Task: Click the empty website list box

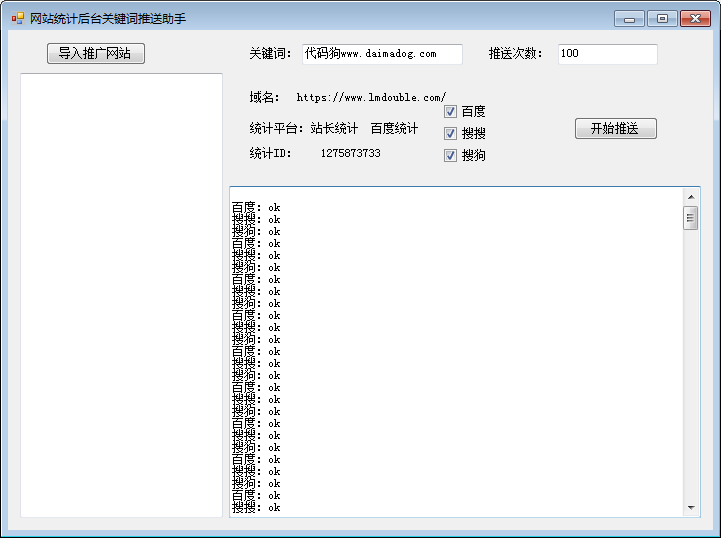Action: [121, 295]
